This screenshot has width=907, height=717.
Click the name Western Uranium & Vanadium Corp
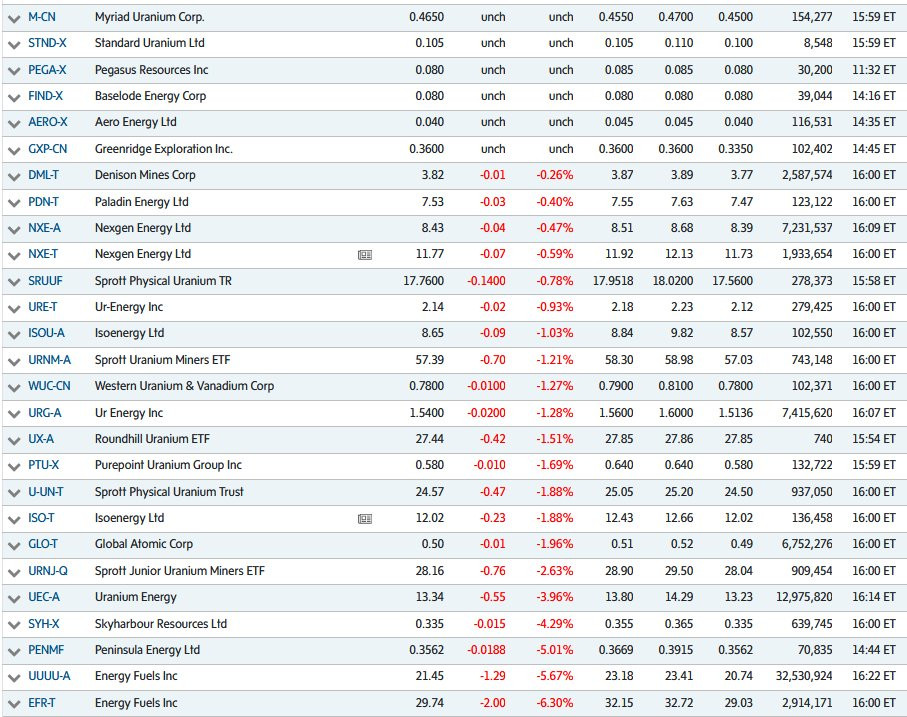(185, 386)
